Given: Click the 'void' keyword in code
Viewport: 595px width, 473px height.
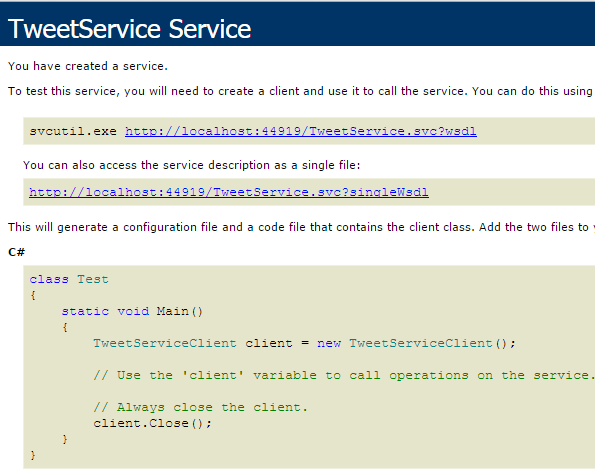Looking at the screenshot, I should [x=133, y=311].
